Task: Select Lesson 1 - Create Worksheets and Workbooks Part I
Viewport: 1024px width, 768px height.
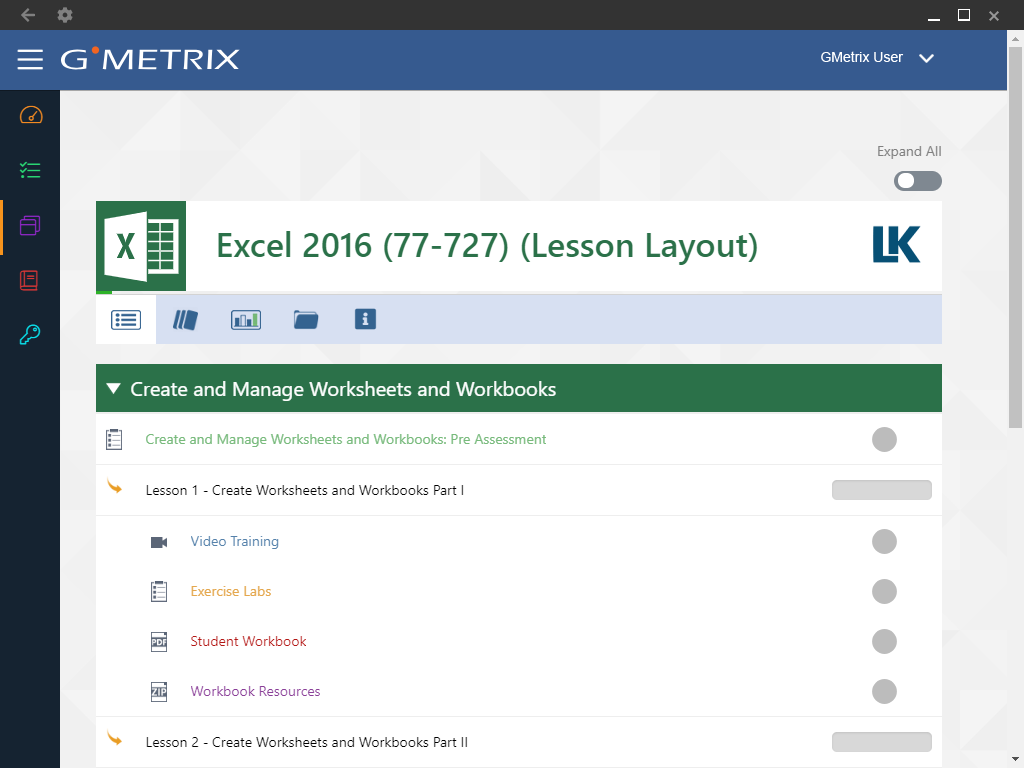Action: click(305, 490)
